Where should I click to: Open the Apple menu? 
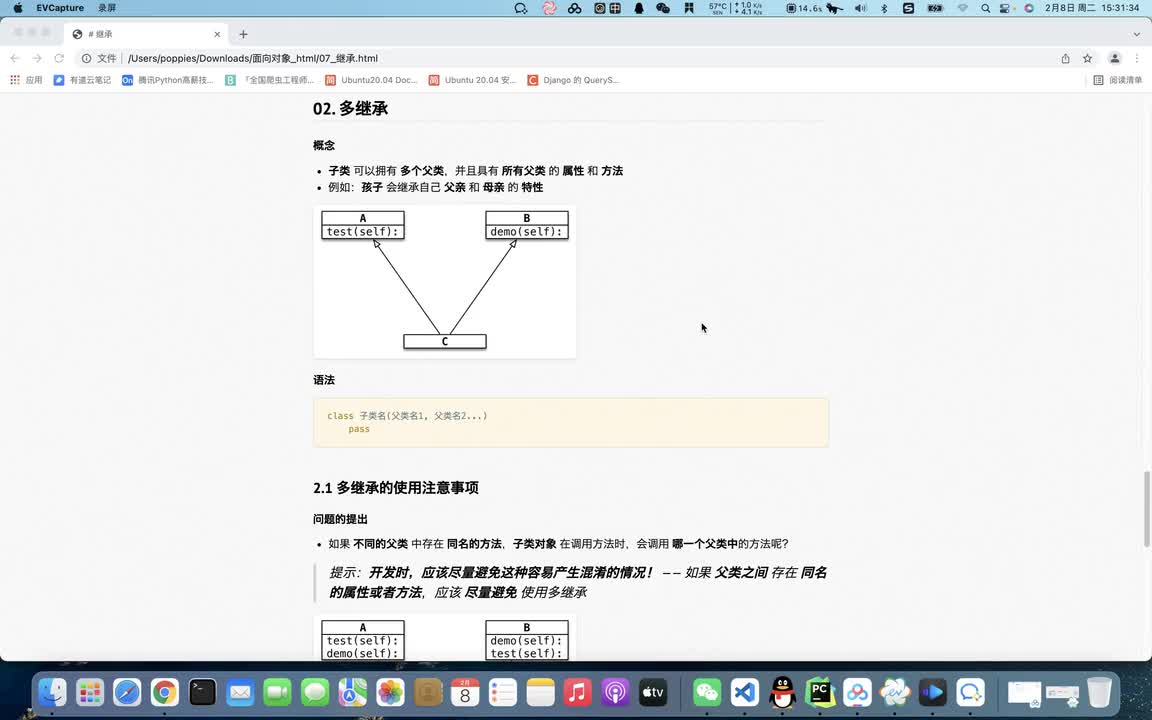18,8
